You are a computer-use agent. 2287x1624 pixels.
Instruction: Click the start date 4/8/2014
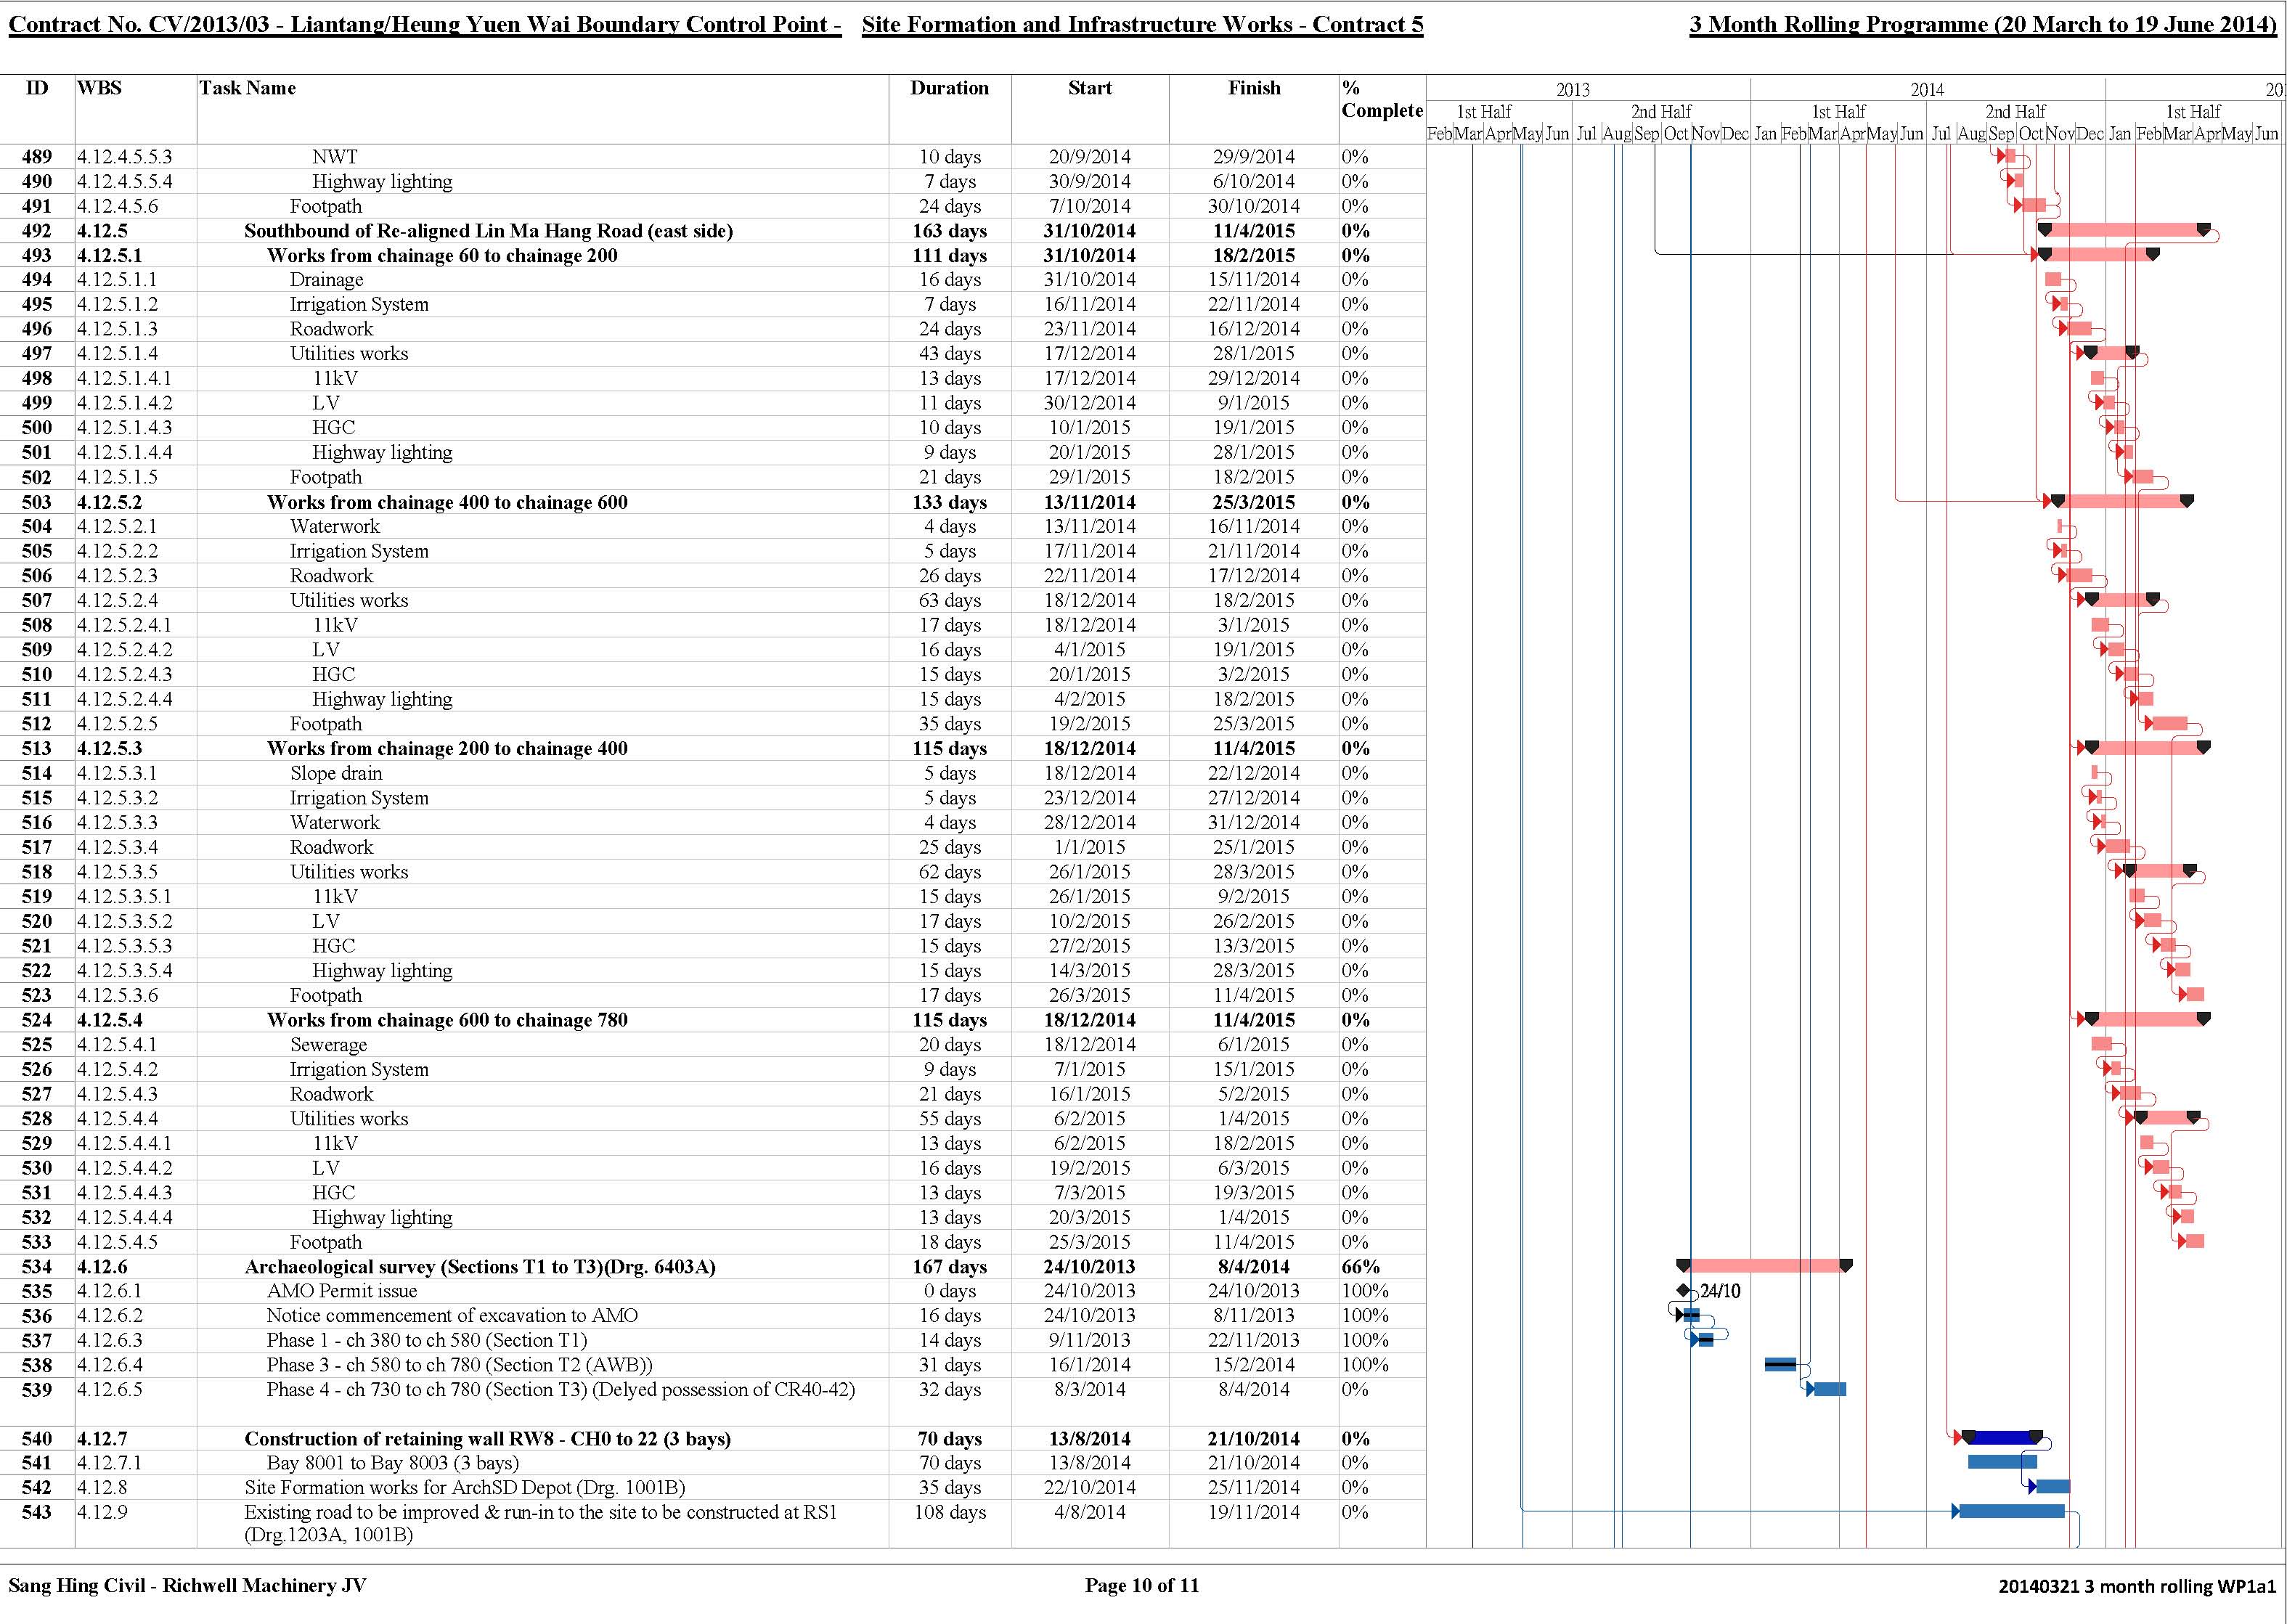click(x=1090, y=1512)
